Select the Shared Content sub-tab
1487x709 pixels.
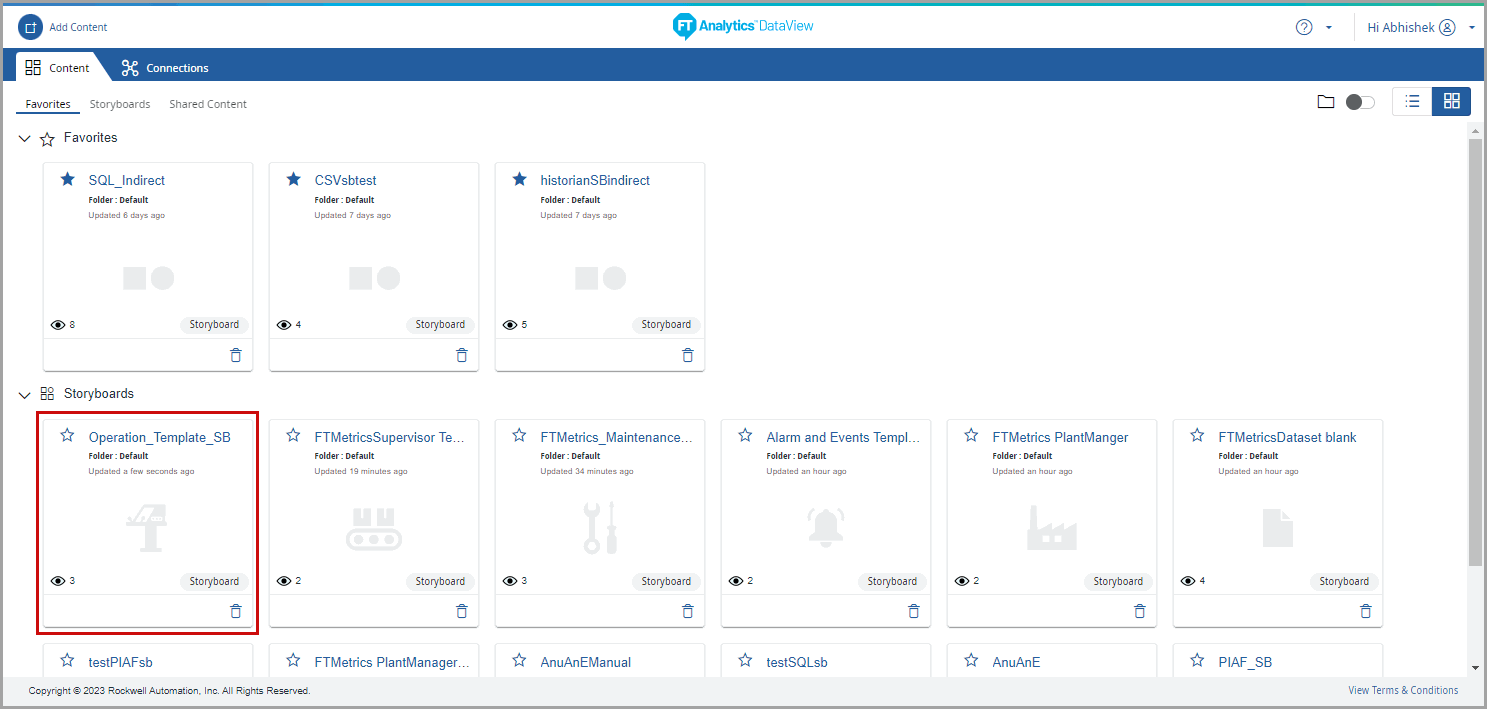pos(208,104)
